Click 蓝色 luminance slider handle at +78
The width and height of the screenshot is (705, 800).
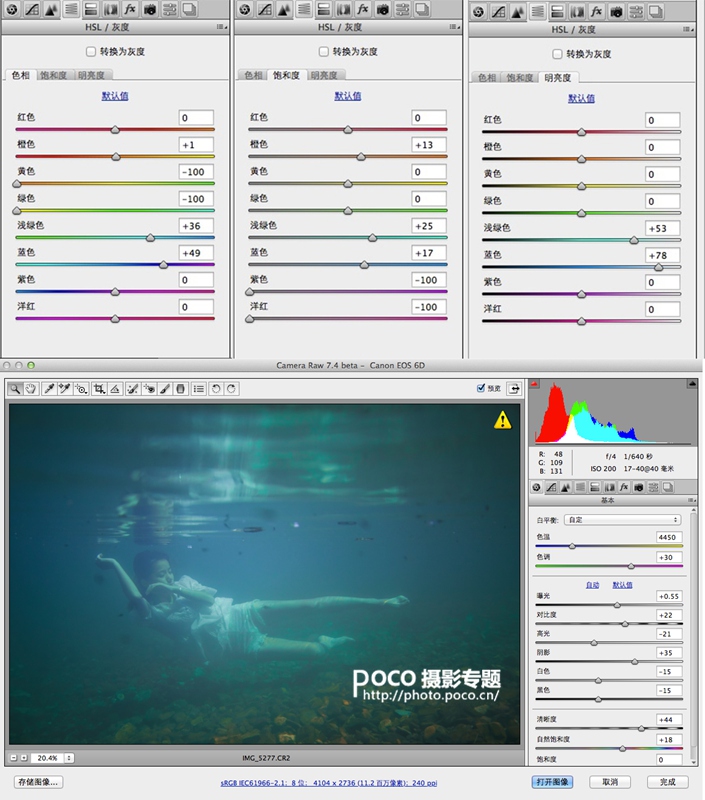(659, 267)
